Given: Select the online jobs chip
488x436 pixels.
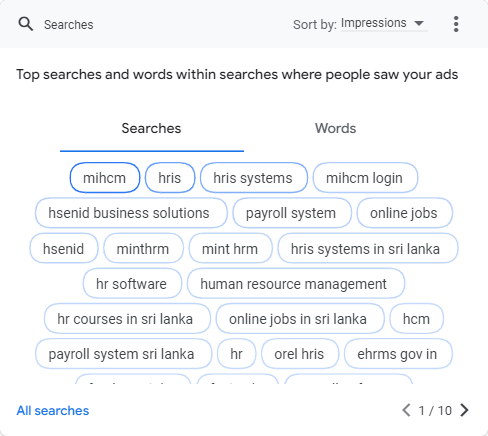Looking at the screenshot, I should click(405, 213).
